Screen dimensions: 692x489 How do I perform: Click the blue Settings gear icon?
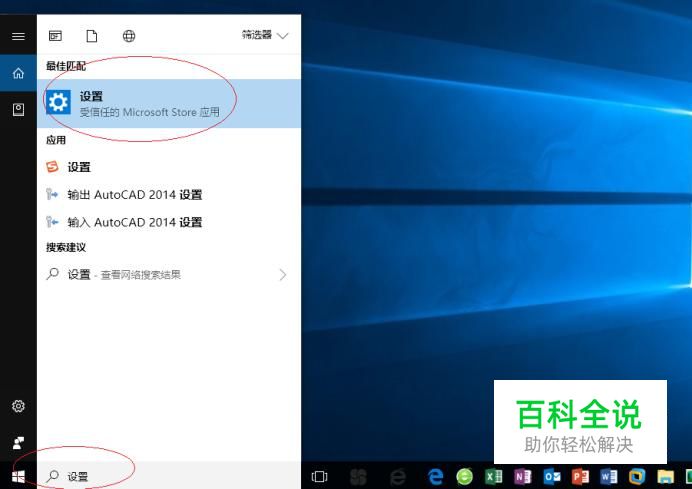click(58, 102)
